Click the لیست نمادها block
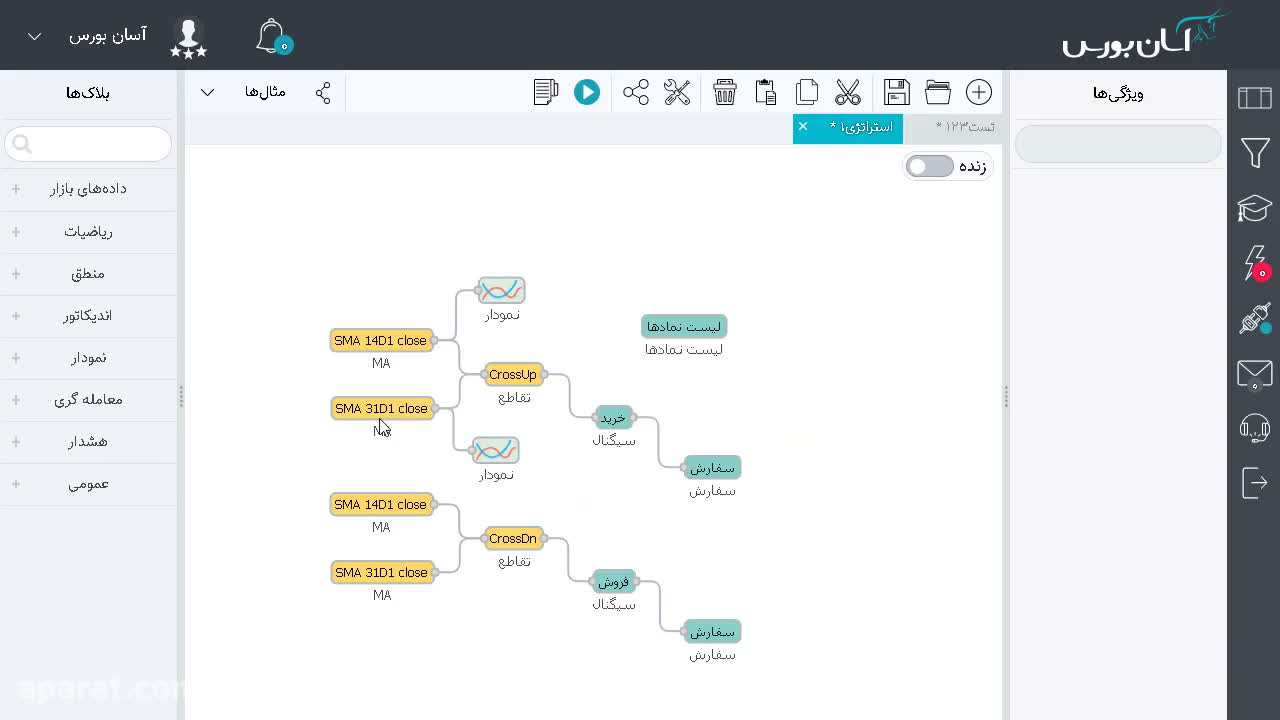 tap(684, 327)
